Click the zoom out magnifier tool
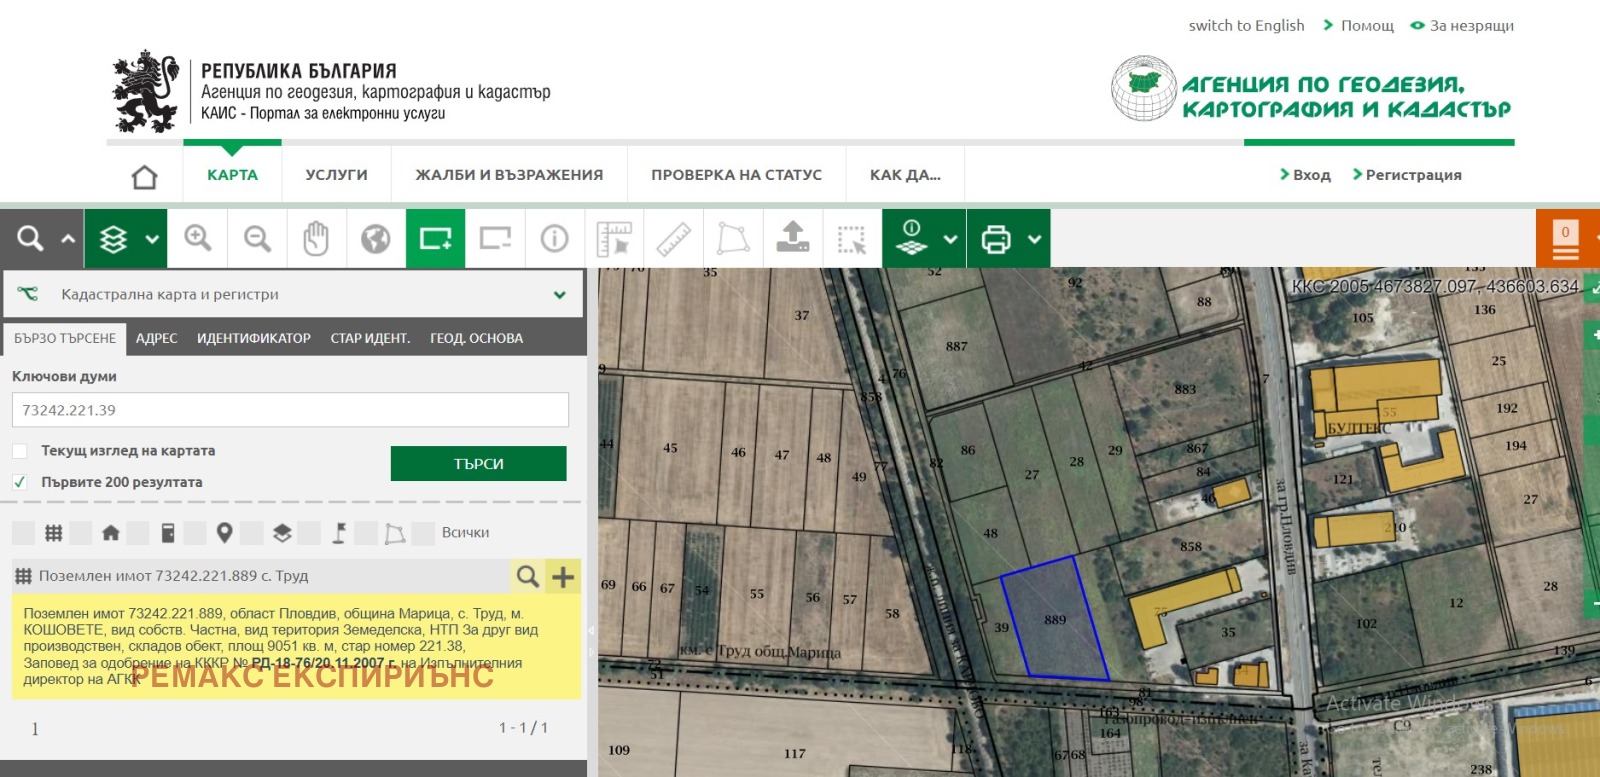The height and width of the screenshot is (777, 1600). pyautogui.click(x=257, y=239)
